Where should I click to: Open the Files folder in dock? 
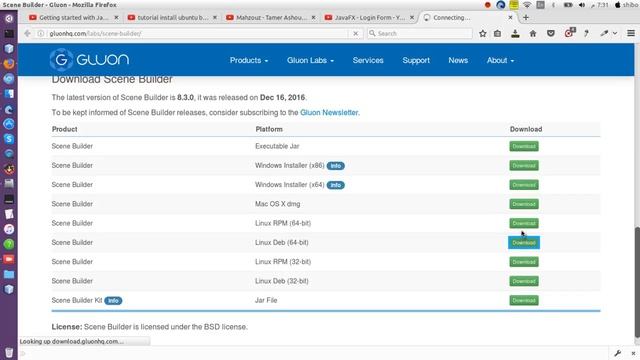click(x=9, y=274)
